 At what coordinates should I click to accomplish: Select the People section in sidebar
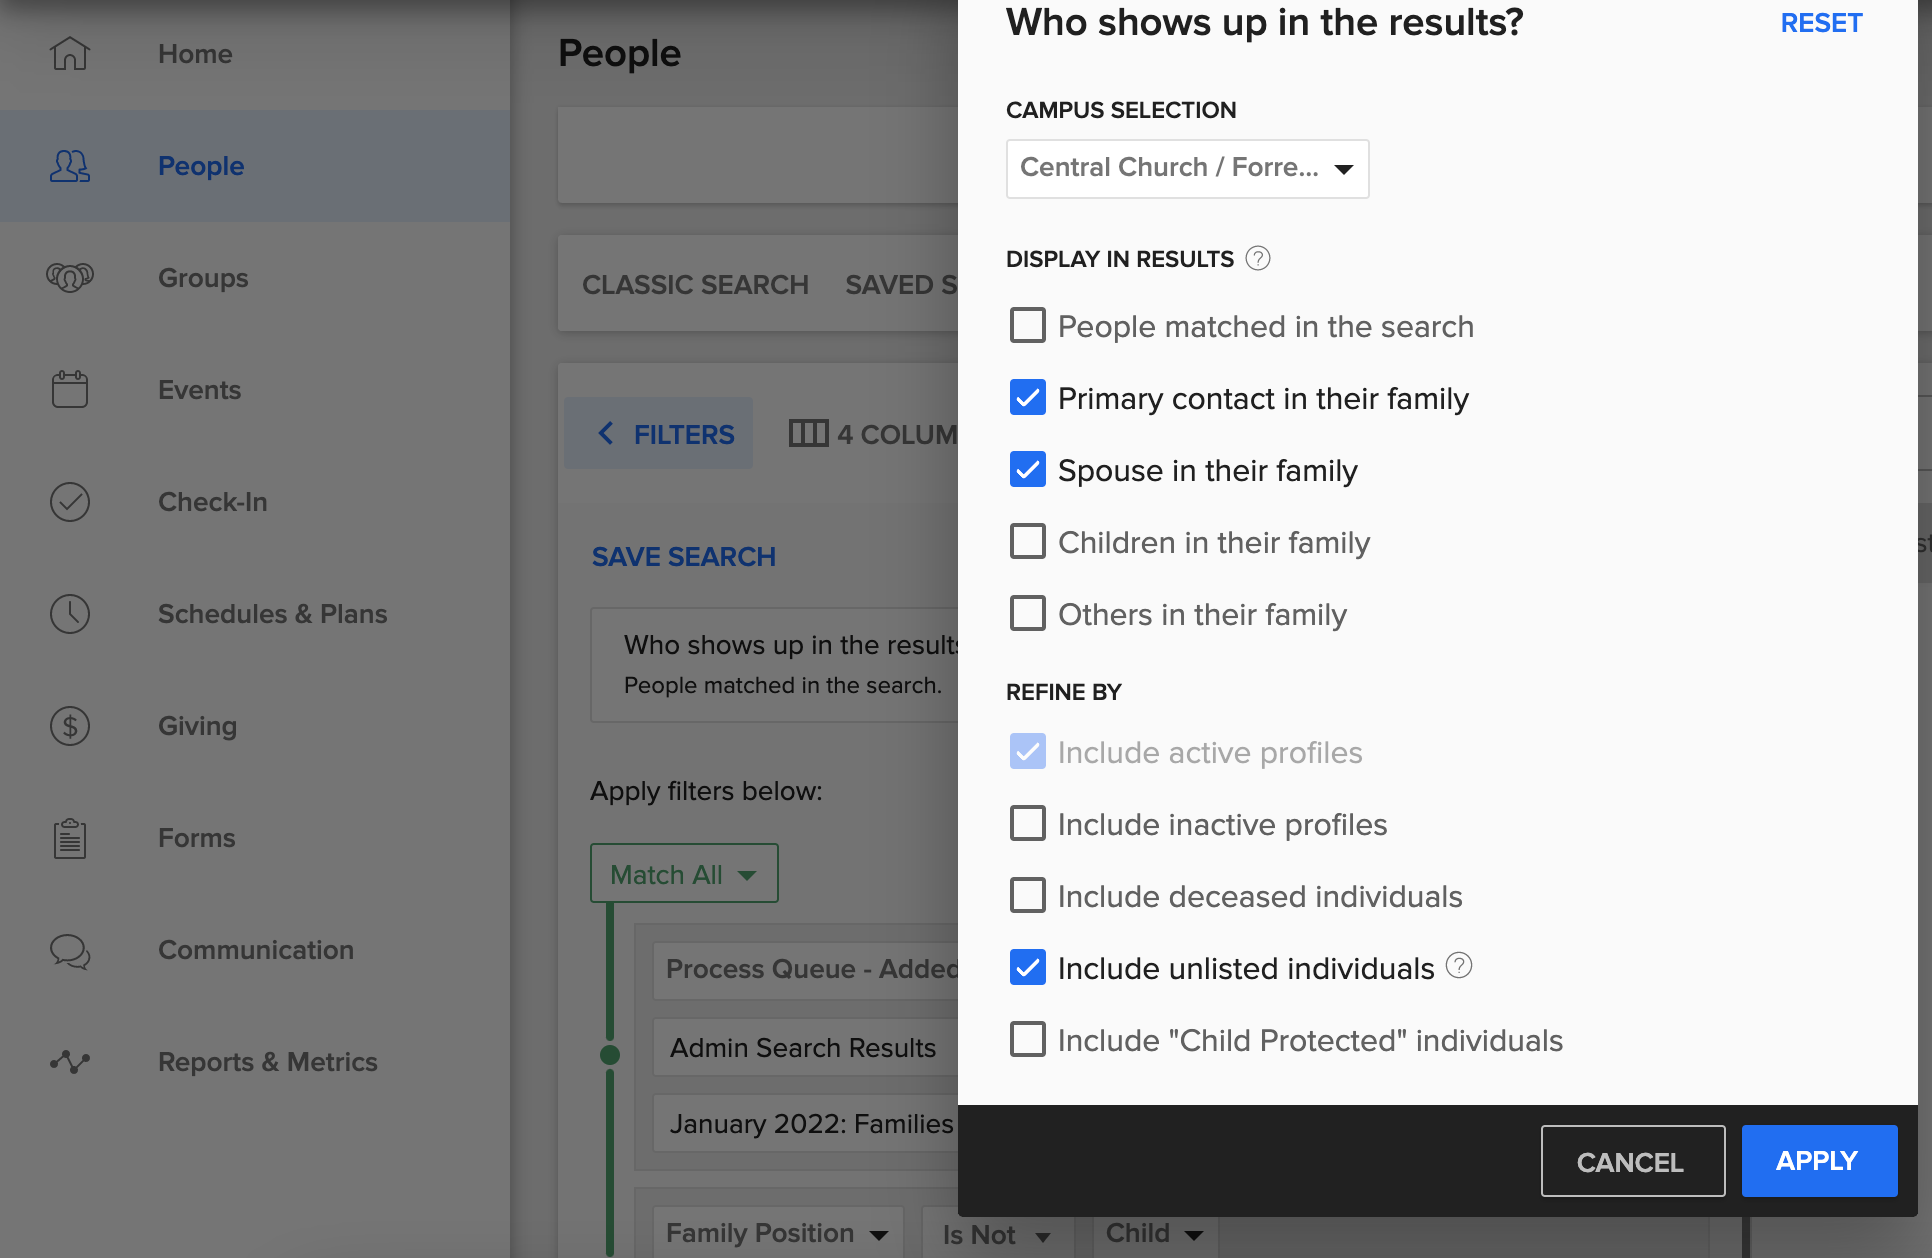[200, 166]
